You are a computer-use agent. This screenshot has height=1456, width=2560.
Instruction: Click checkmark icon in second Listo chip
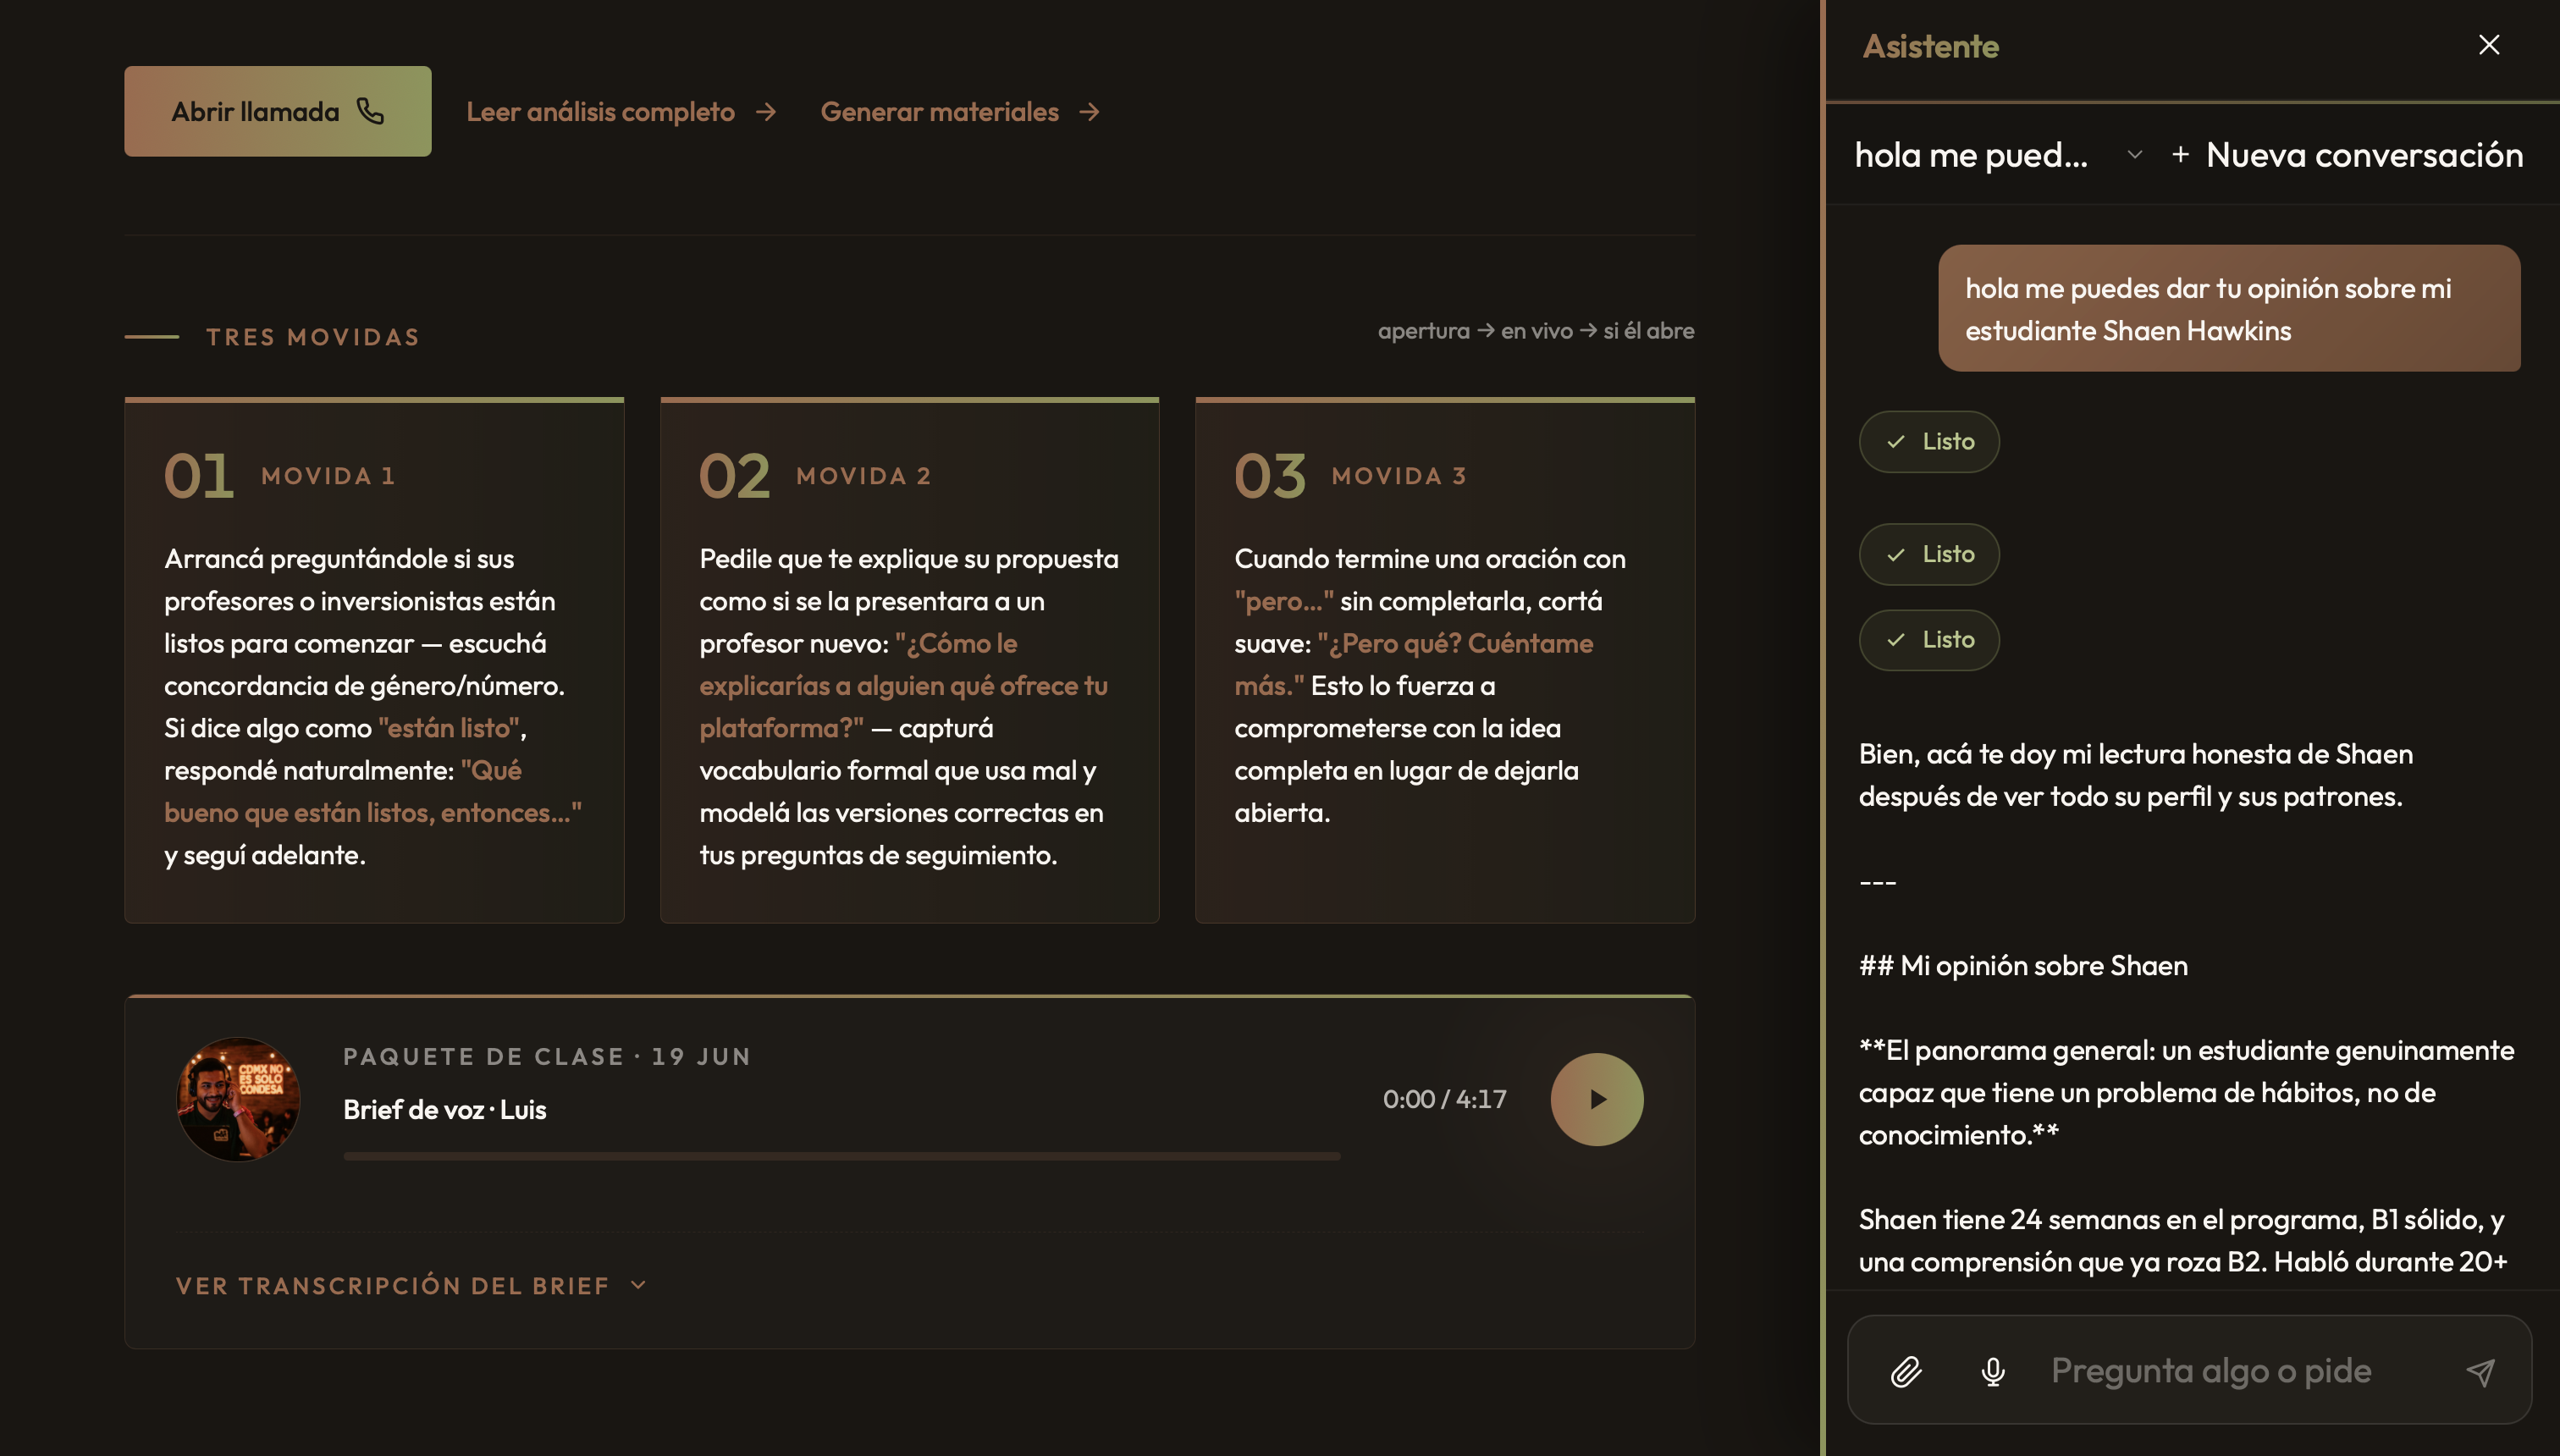coord(1896,554)
